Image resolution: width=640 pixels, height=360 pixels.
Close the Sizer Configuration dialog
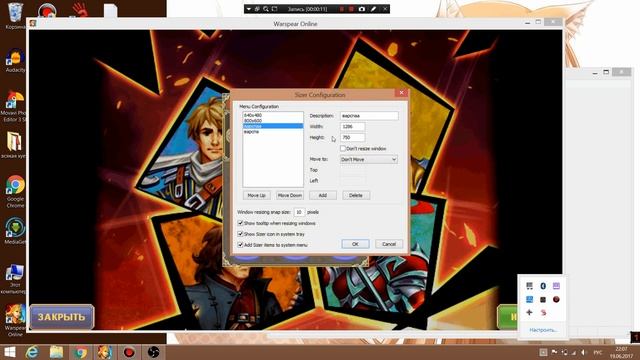[401, 93]
